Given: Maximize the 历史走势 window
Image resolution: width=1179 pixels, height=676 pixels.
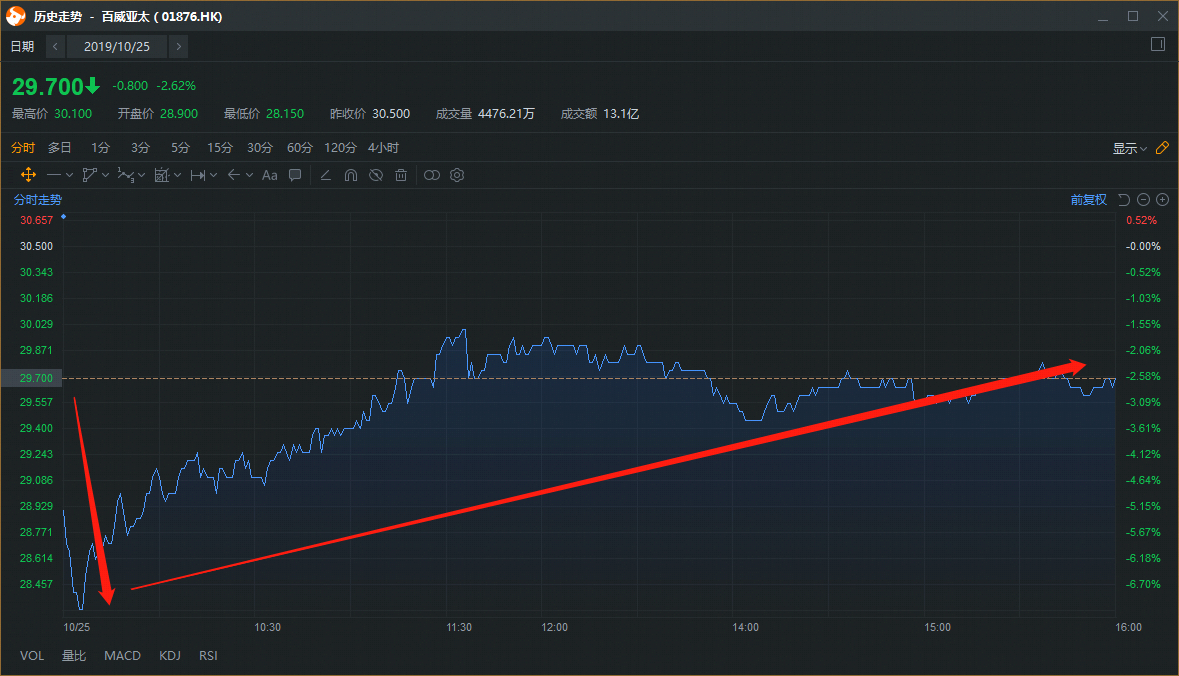Looking at the screenshot, I should [x=1132, y=16].
